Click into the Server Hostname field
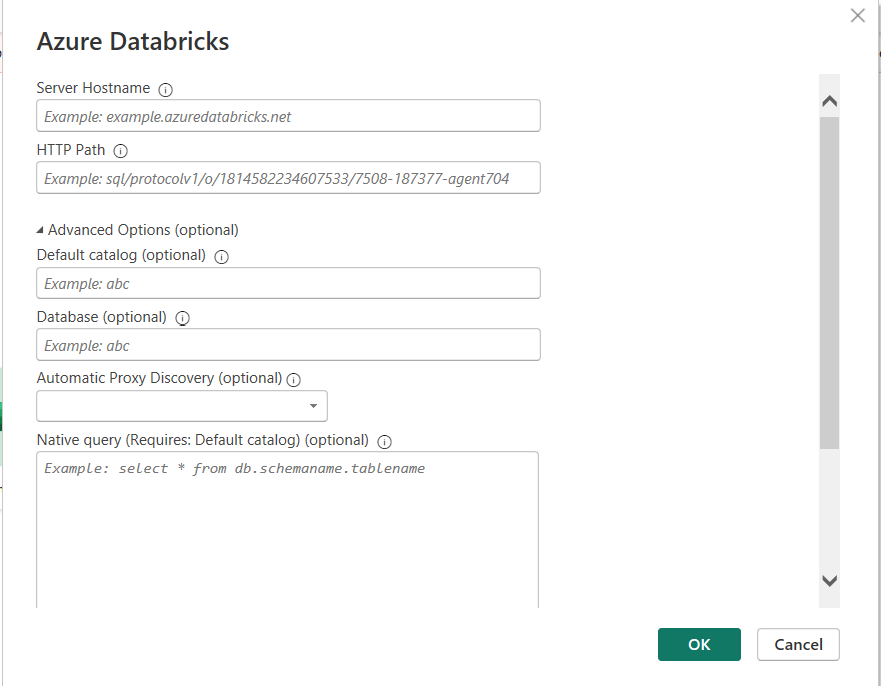This screenshot has height=686, width=881. [288, 116]
